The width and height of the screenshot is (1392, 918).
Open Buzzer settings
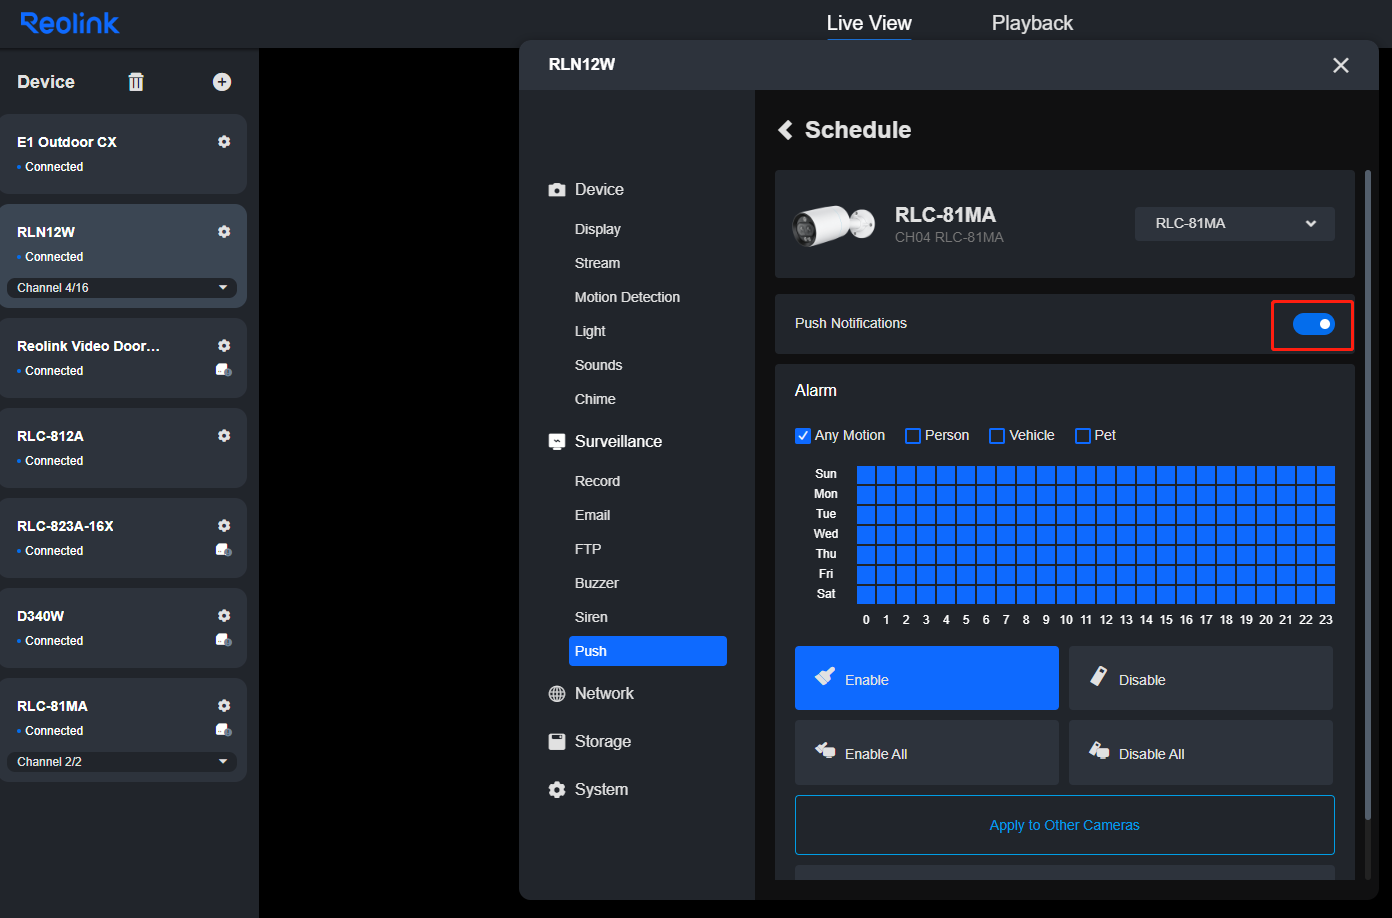click(x=597, y=583)
